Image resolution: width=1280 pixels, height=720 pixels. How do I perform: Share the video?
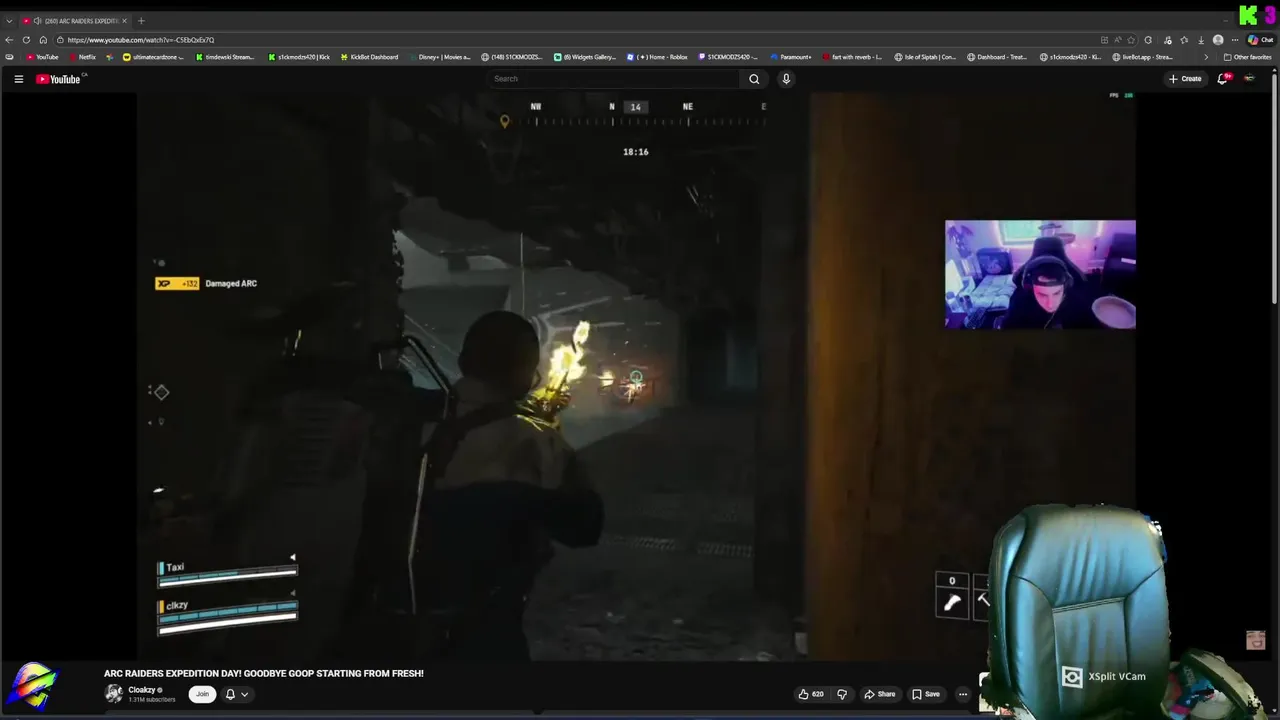[880, 694]
